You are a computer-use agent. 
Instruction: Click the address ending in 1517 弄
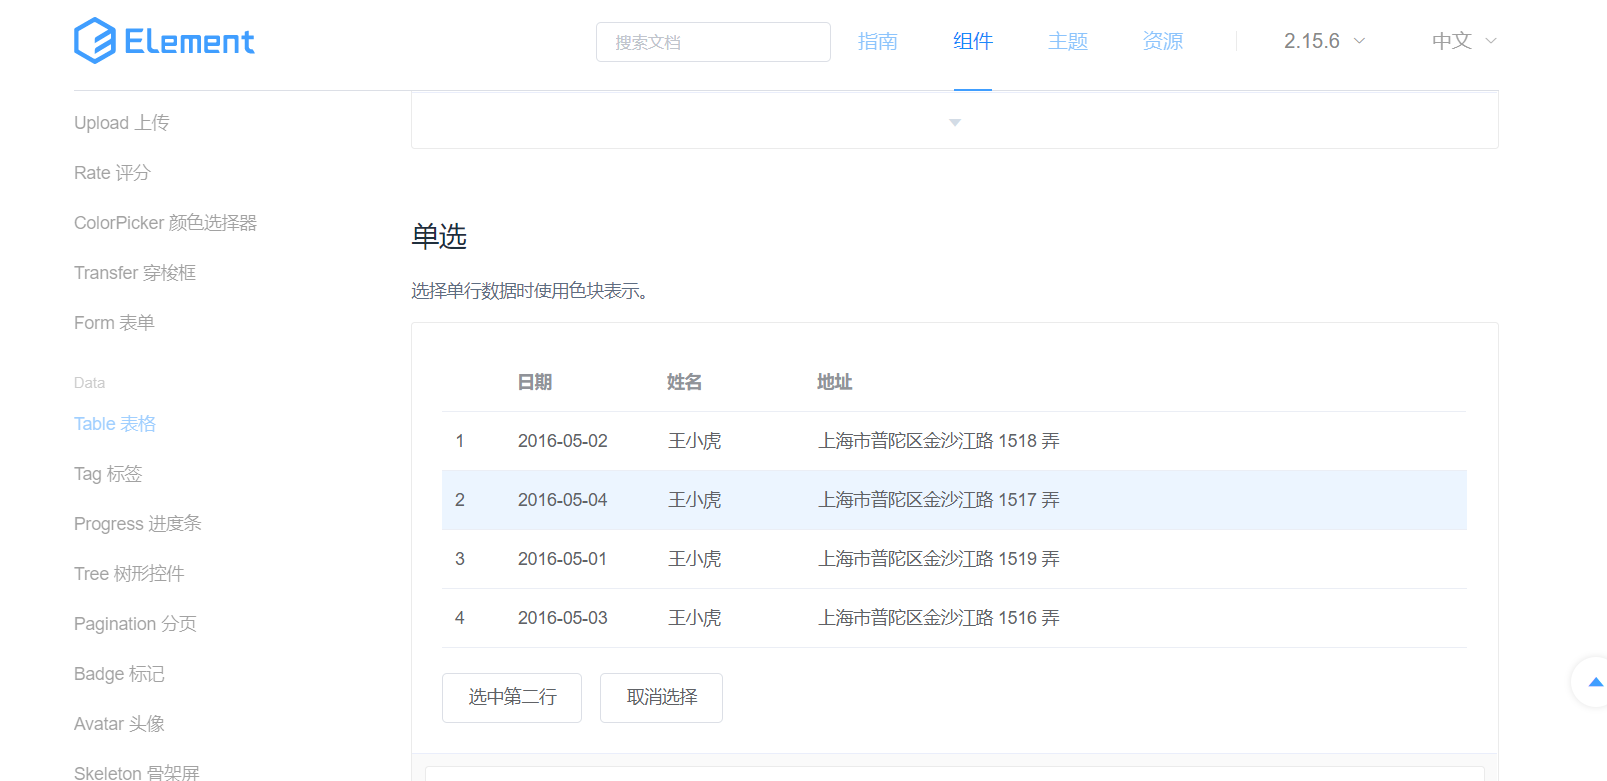pos(939,500)
